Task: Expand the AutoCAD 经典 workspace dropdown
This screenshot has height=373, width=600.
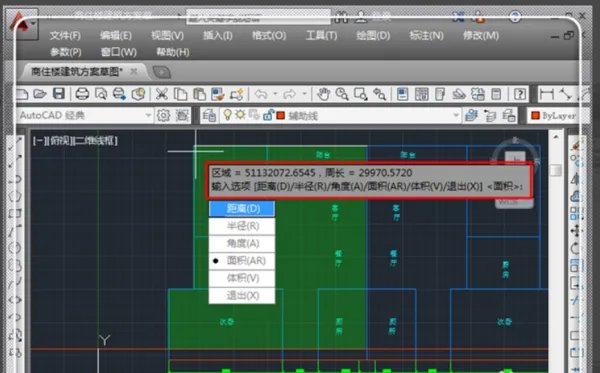Action: 148,115
